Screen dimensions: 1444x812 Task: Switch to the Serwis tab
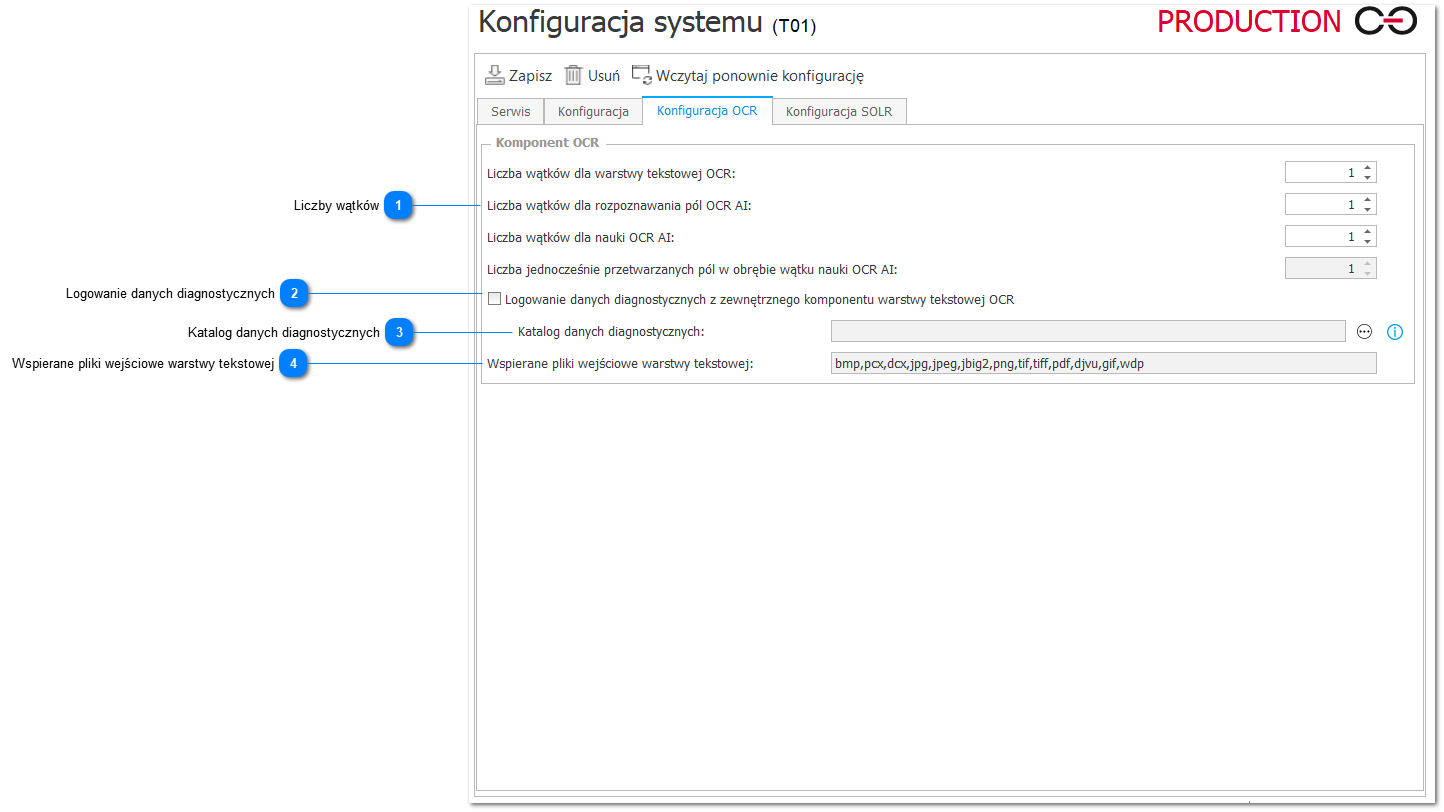click(510, 111)
